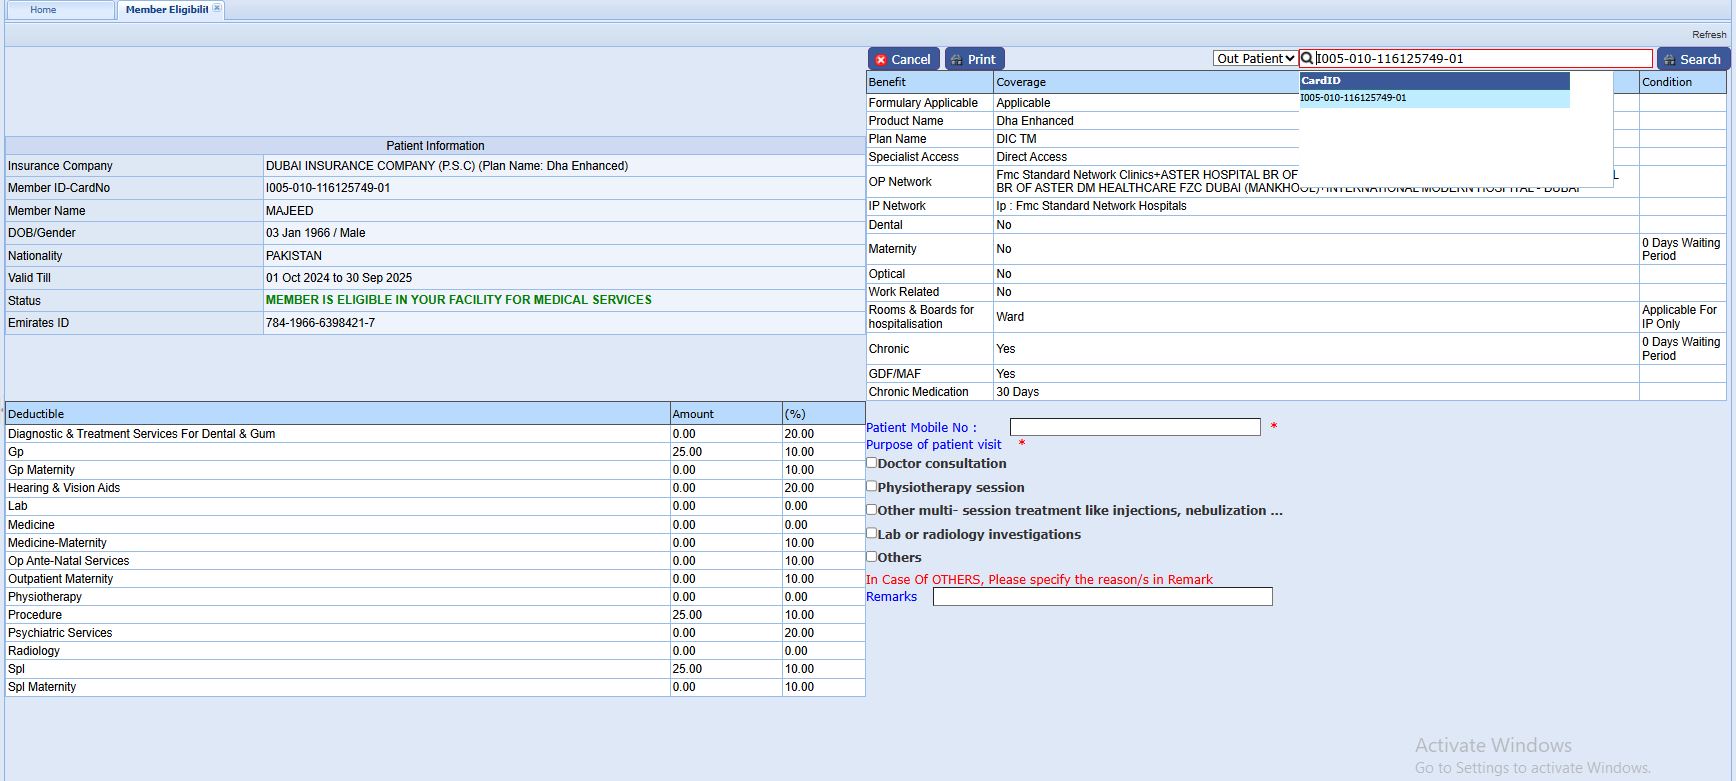
Task: Click the Refresh link
Action: click(x=1708, y=34)
